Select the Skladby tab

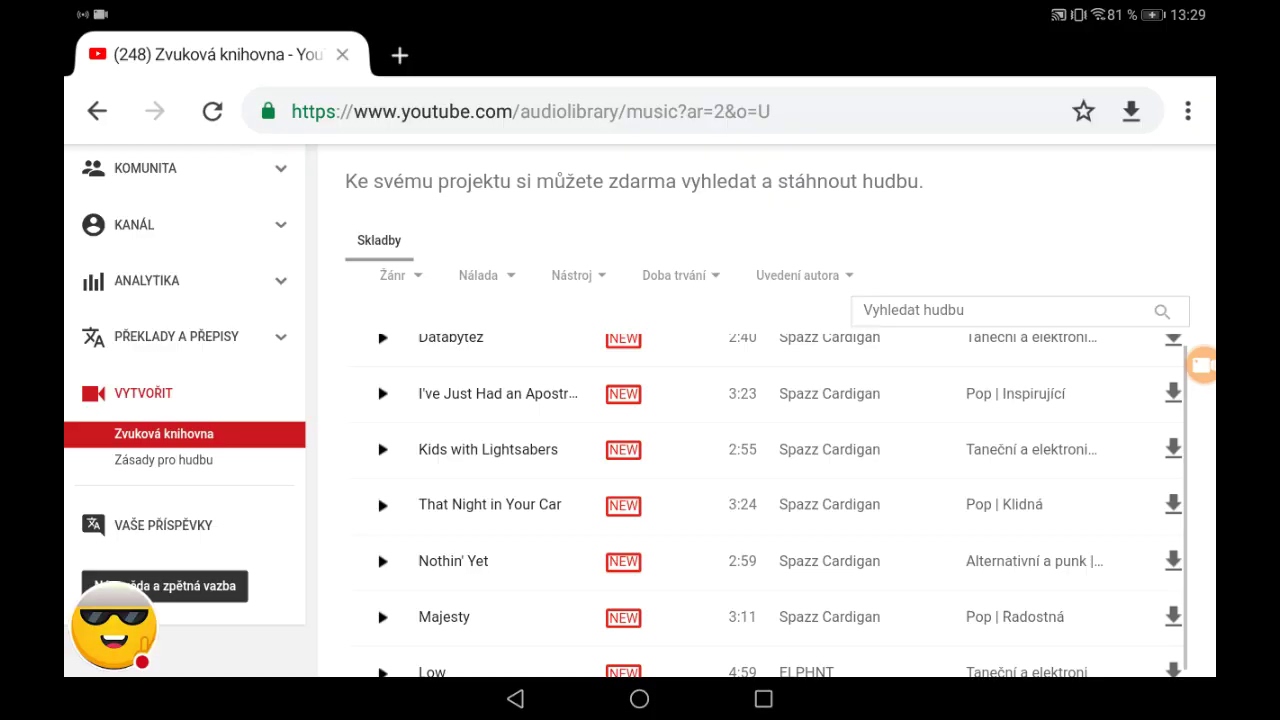coord(379,240)
